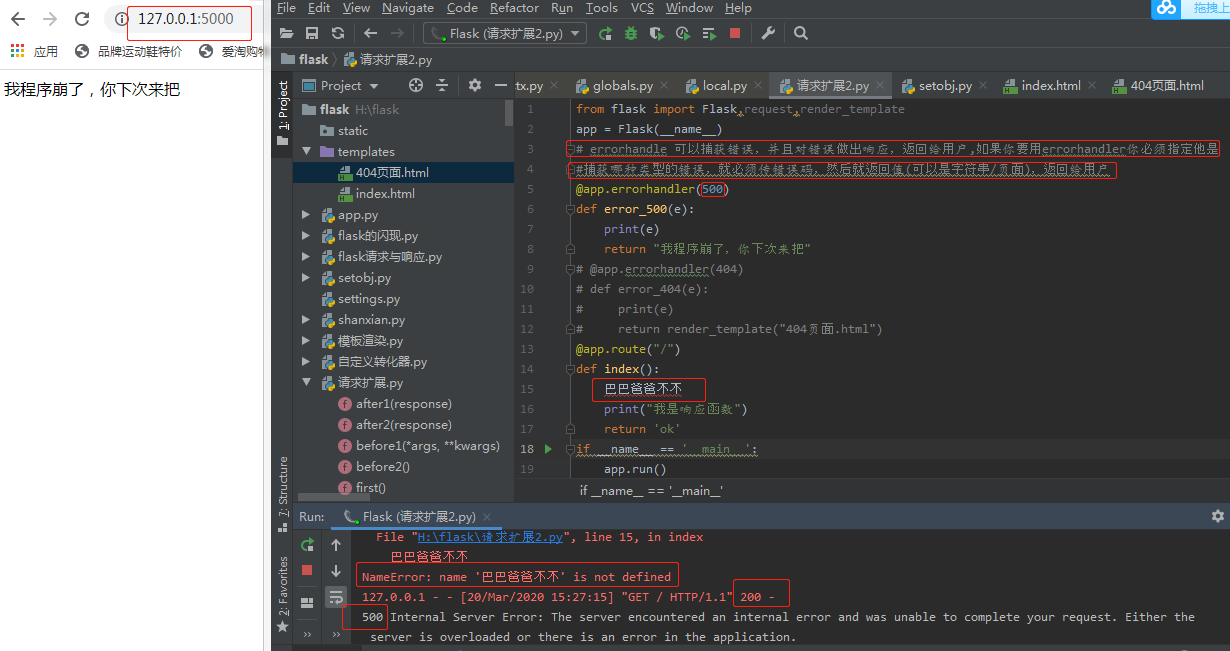Open the Refactor menu
Image resolution: width=1230 pixels, height=651 pixels.
click(x=514, y=8)
